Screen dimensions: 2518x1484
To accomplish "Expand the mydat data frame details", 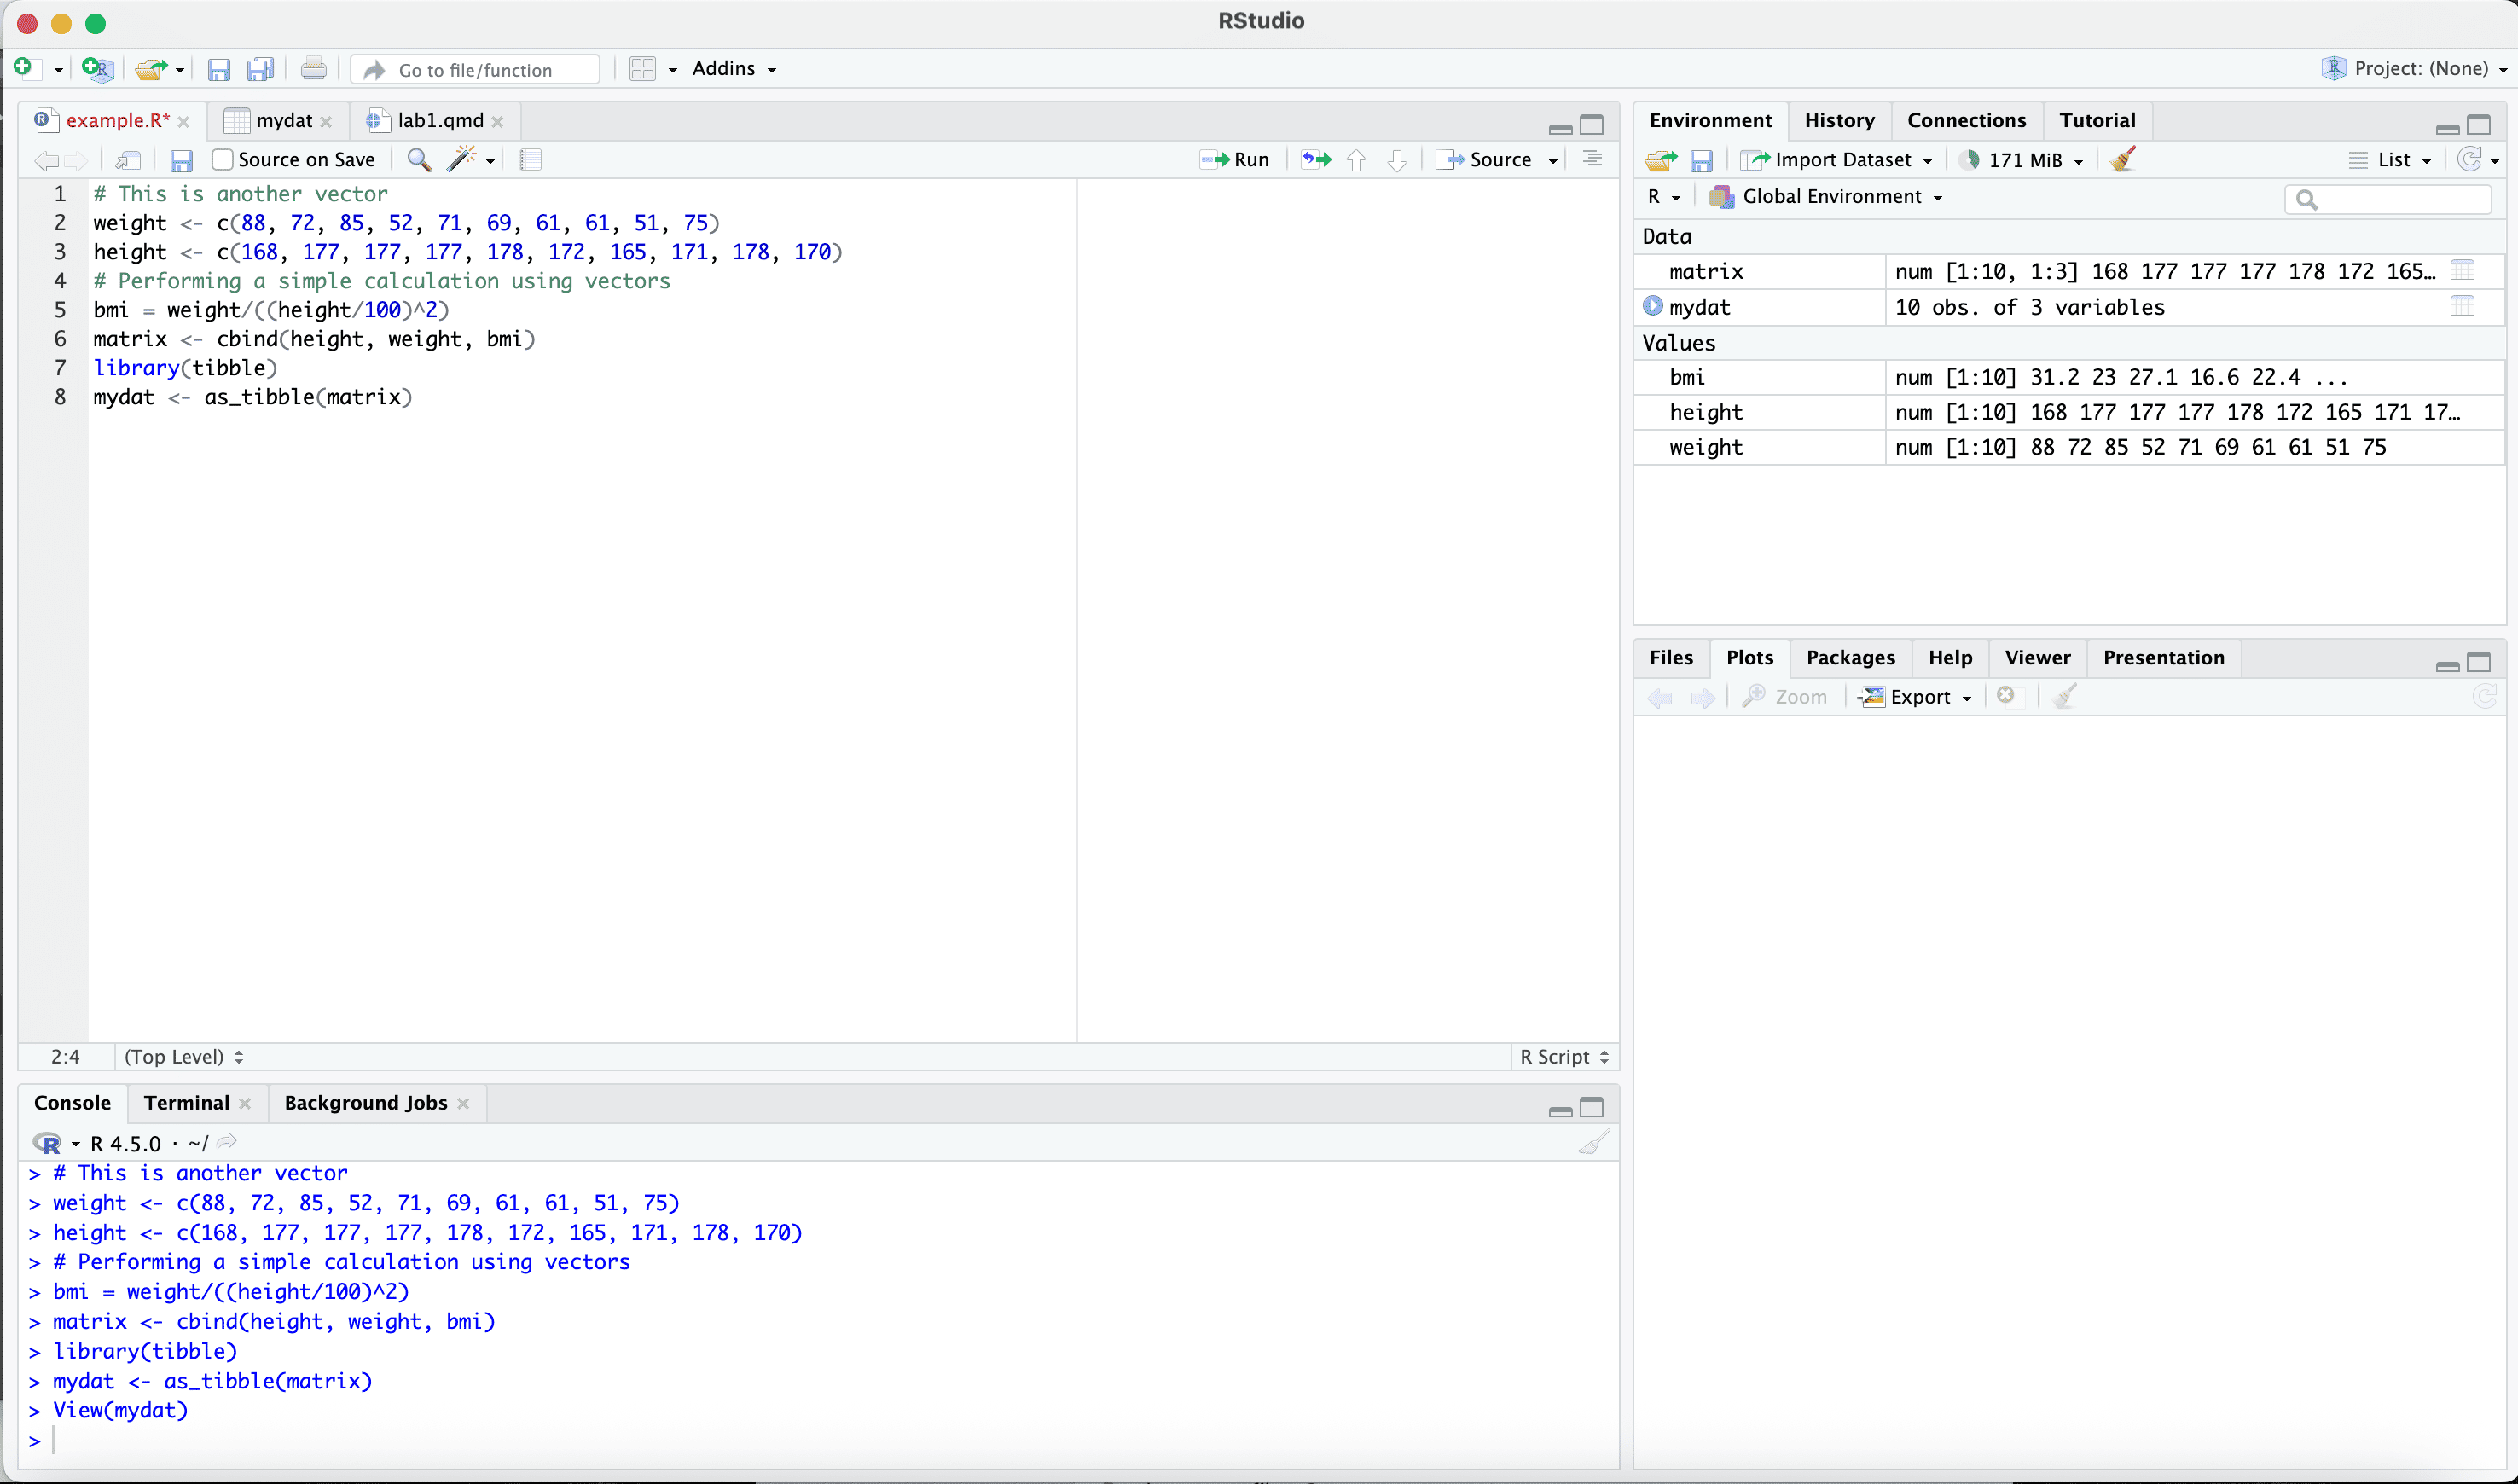I will [1652, 306].
